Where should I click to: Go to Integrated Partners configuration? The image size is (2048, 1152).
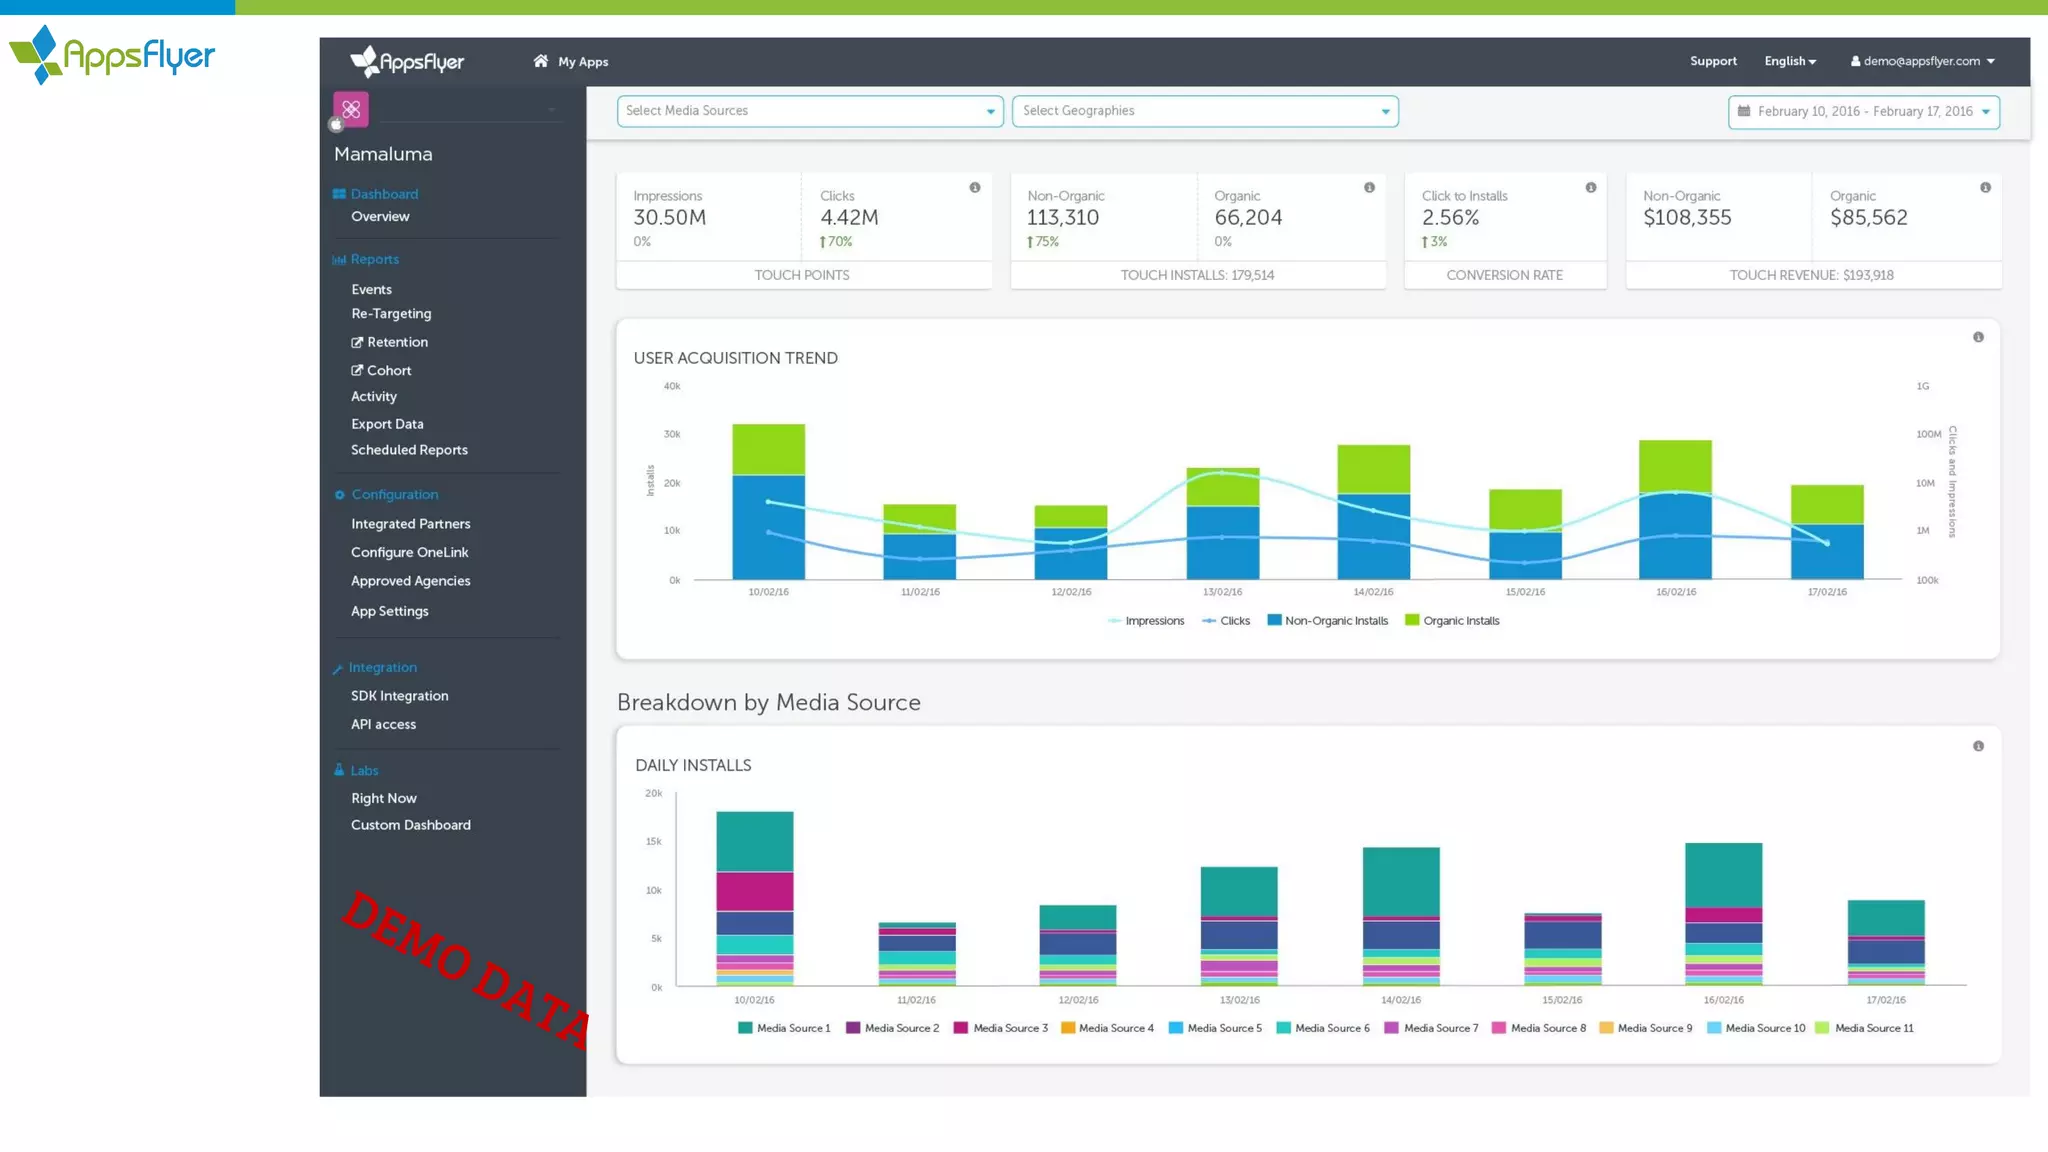[x=410, y=524]
